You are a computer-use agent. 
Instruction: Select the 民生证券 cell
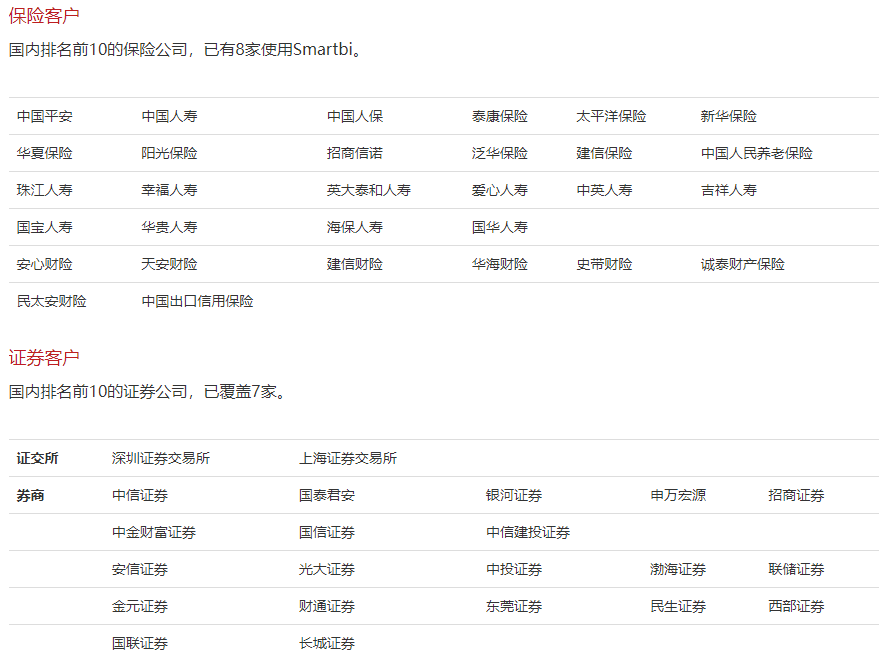point(678,606)
